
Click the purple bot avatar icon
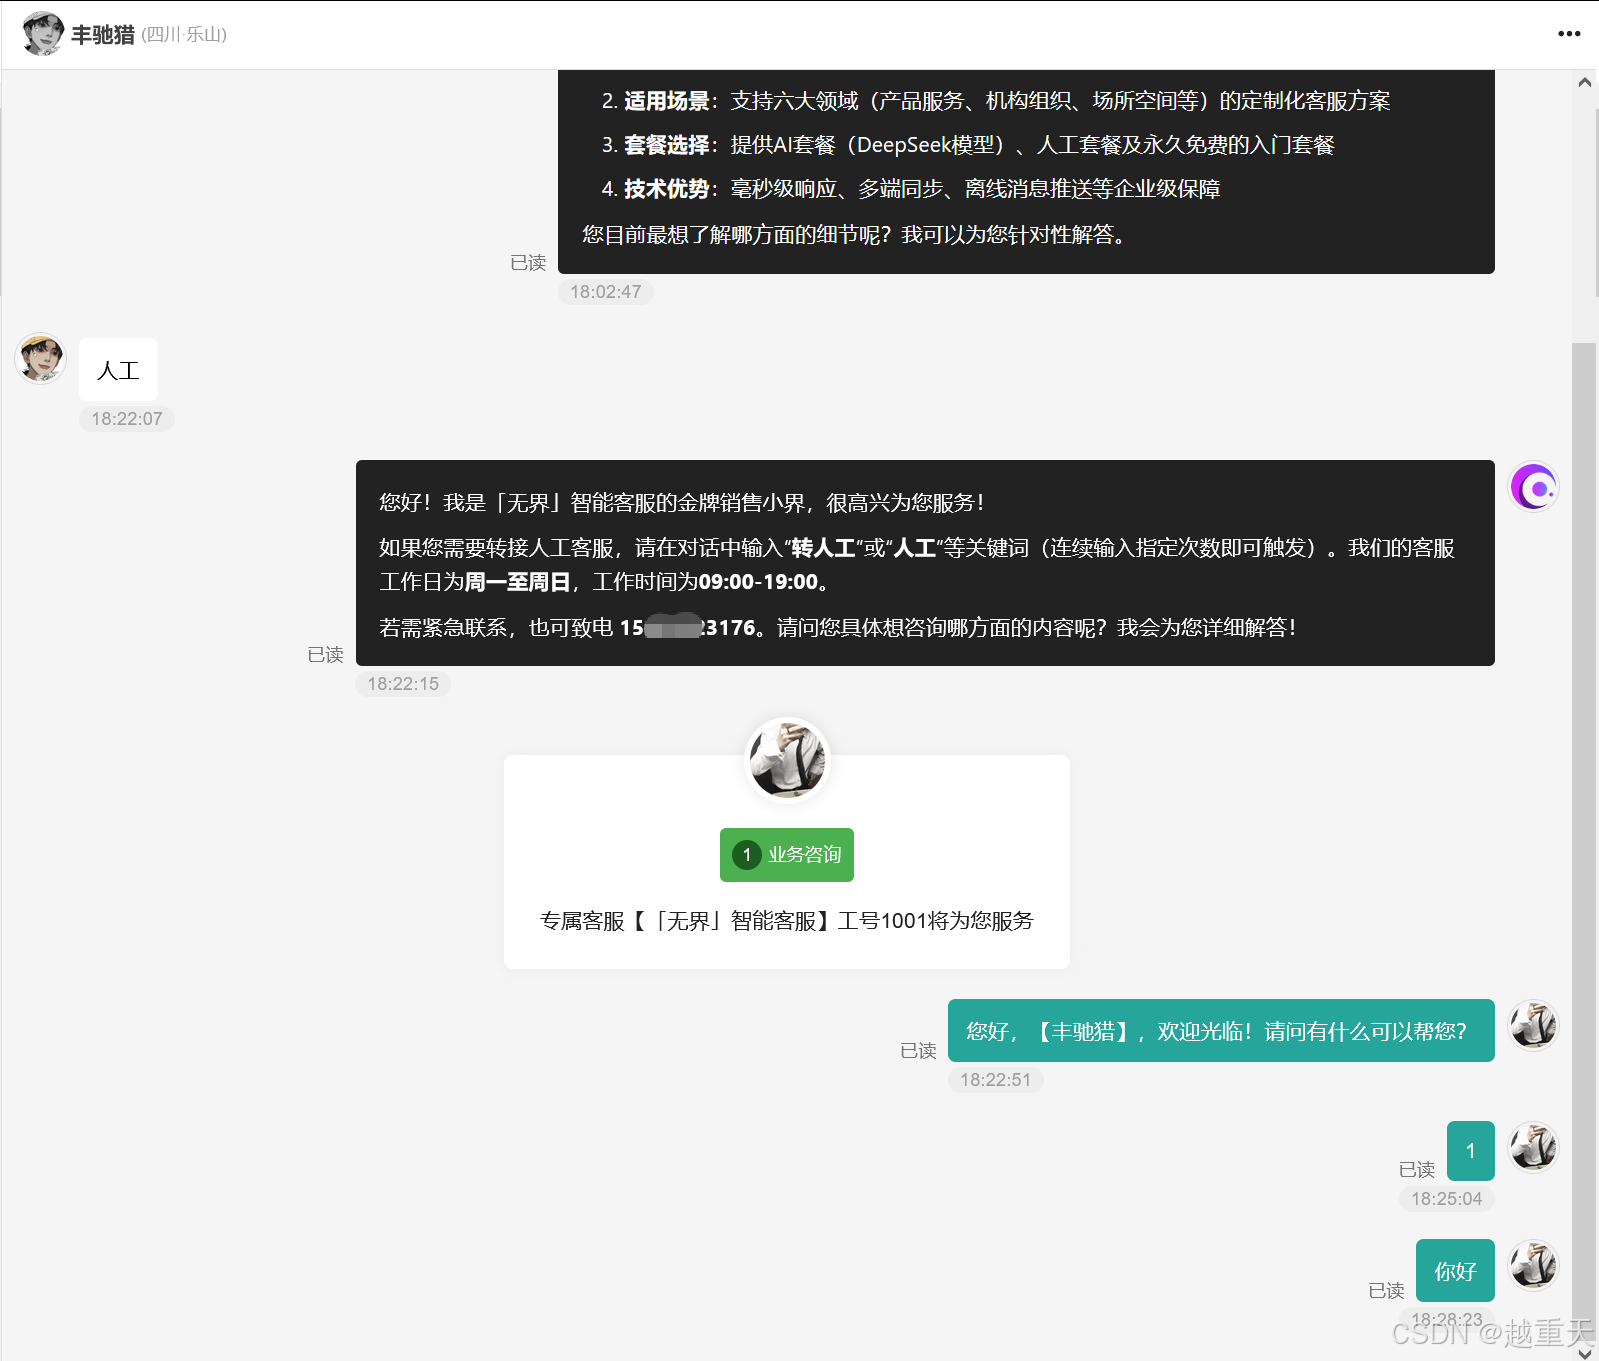click(1533, 487)
